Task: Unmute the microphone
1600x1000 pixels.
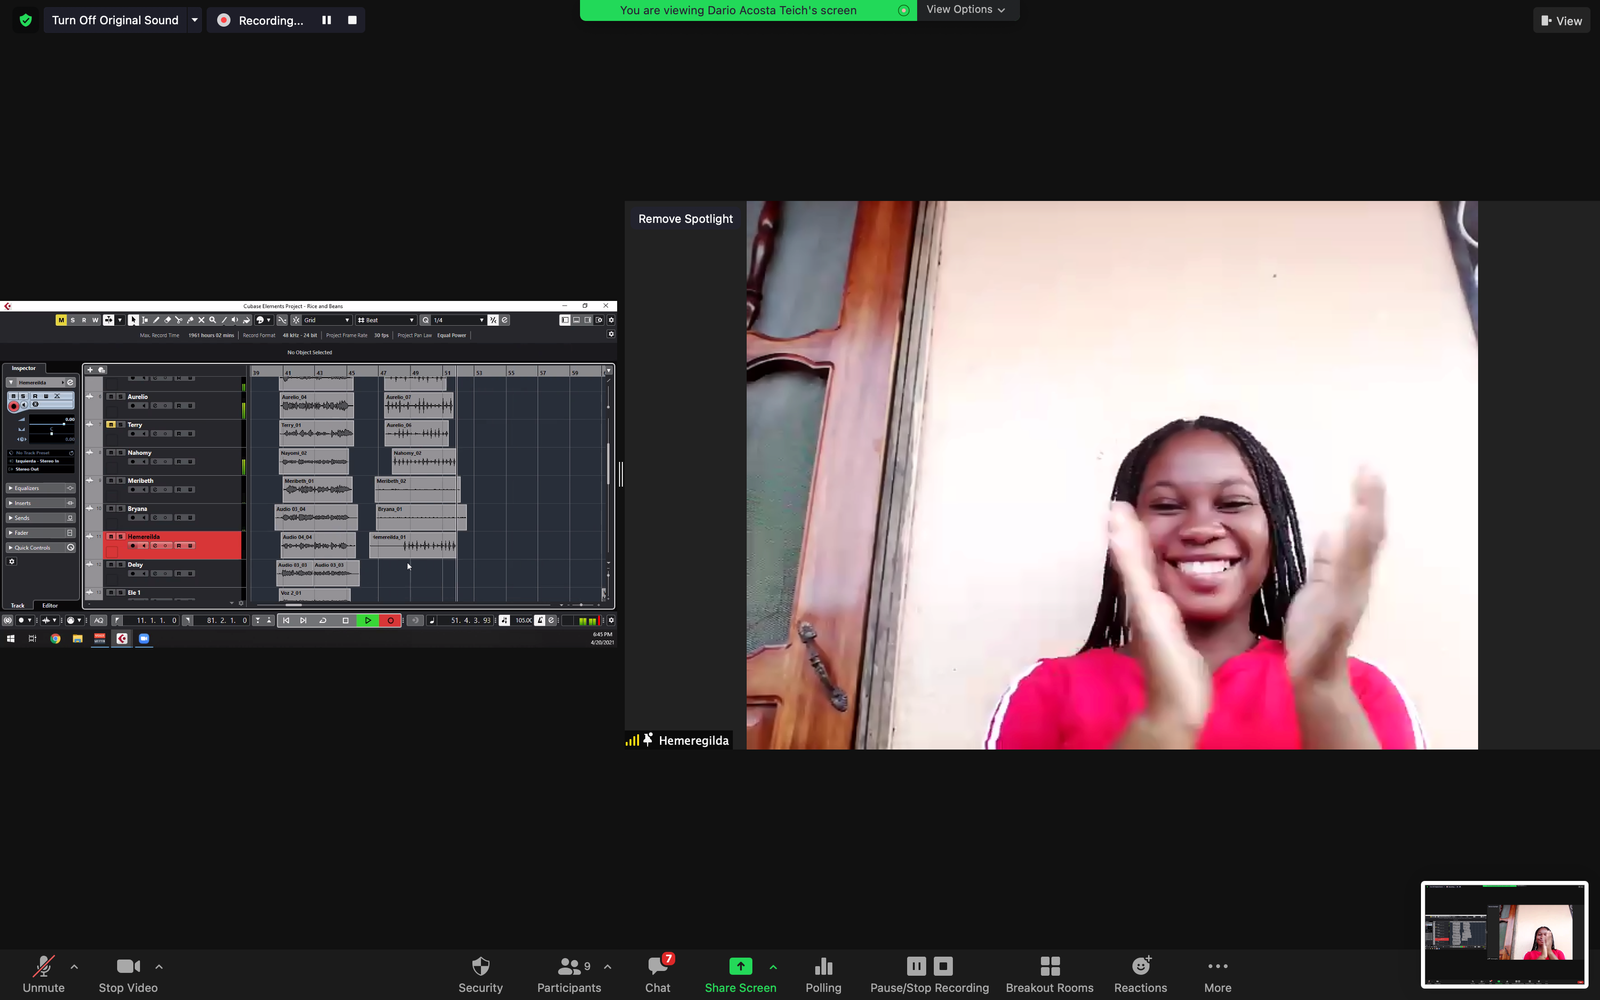Action: point(43,974)
